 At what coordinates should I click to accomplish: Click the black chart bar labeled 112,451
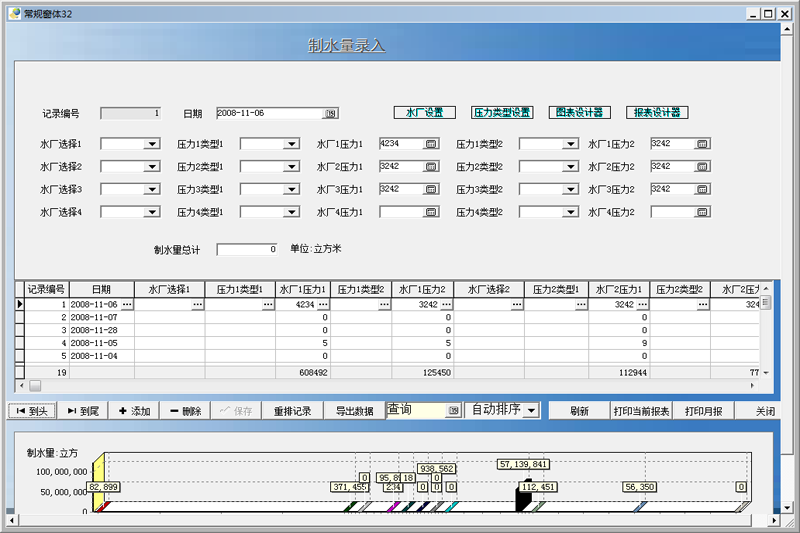(x=523, y=496)
